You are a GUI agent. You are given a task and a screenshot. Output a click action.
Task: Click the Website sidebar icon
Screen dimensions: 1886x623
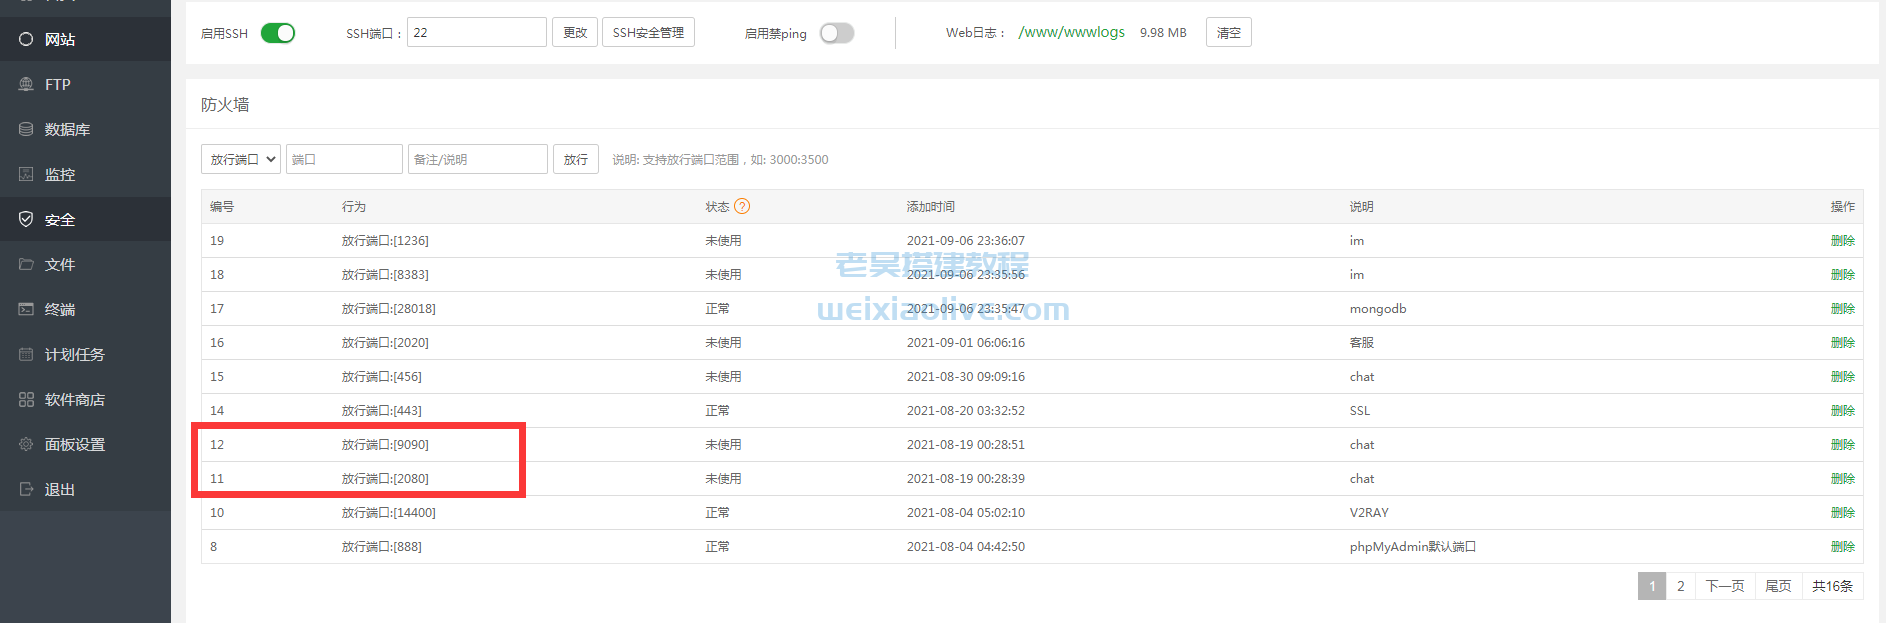(x=26, y=39)
